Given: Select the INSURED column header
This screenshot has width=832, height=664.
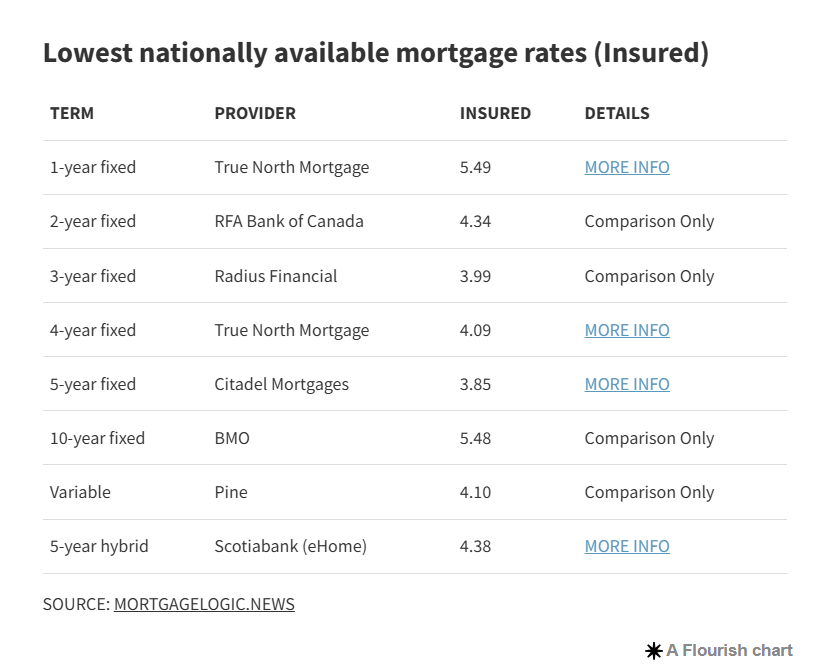Looking at the screenshot, I should tap(495, 114).
